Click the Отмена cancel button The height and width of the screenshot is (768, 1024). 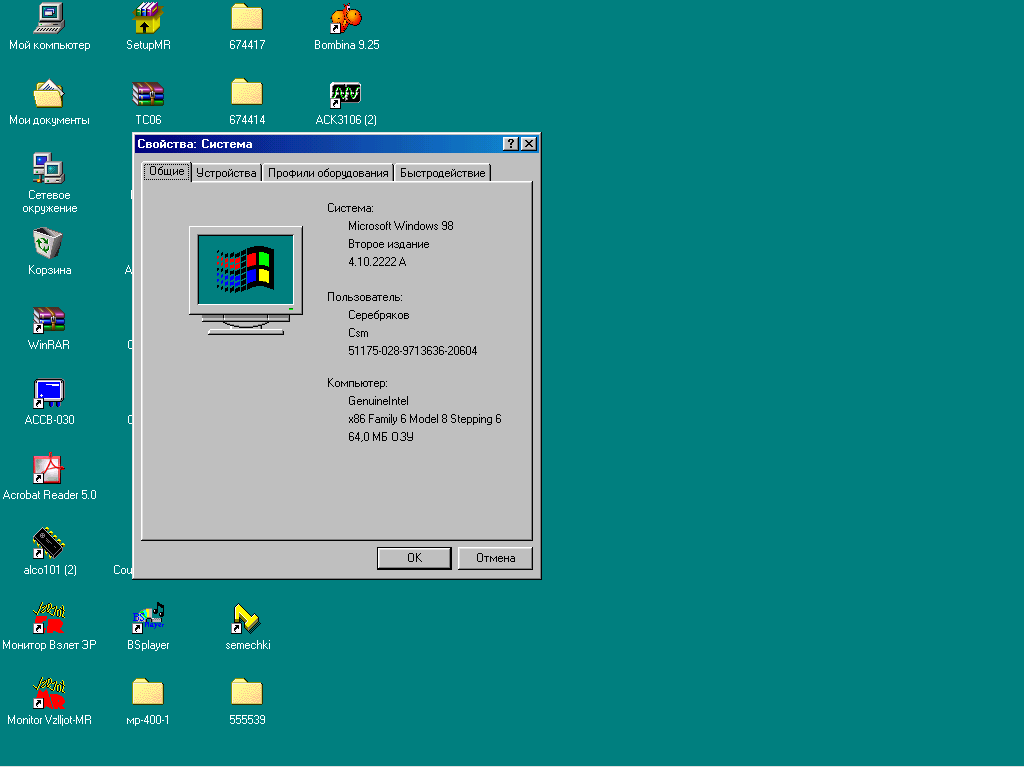pos(495,558)
